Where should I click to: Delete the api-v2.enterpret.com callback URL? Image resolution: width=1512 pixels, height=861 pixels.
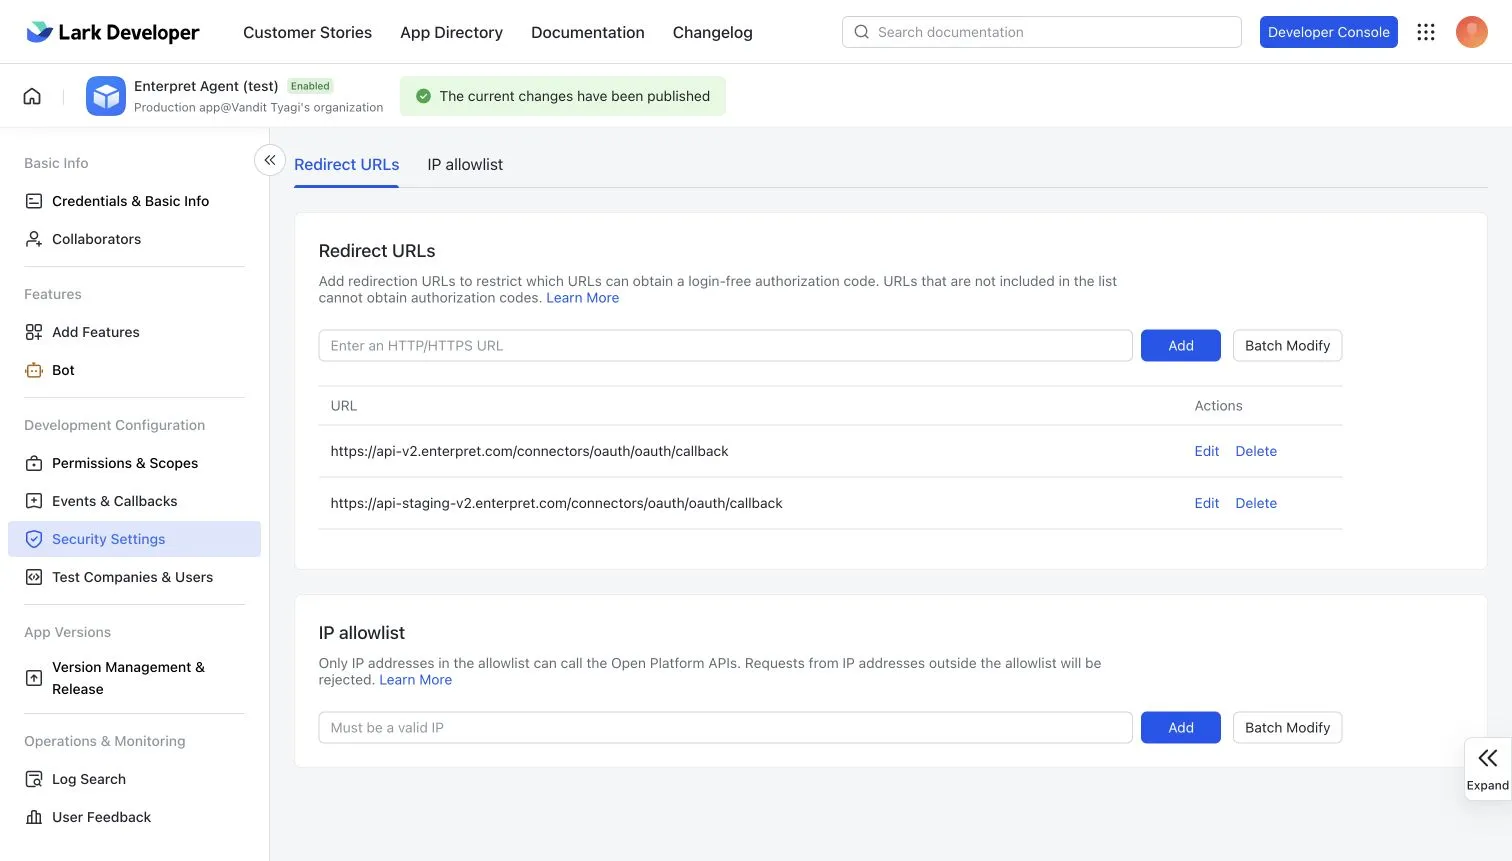pos(1256,451)
